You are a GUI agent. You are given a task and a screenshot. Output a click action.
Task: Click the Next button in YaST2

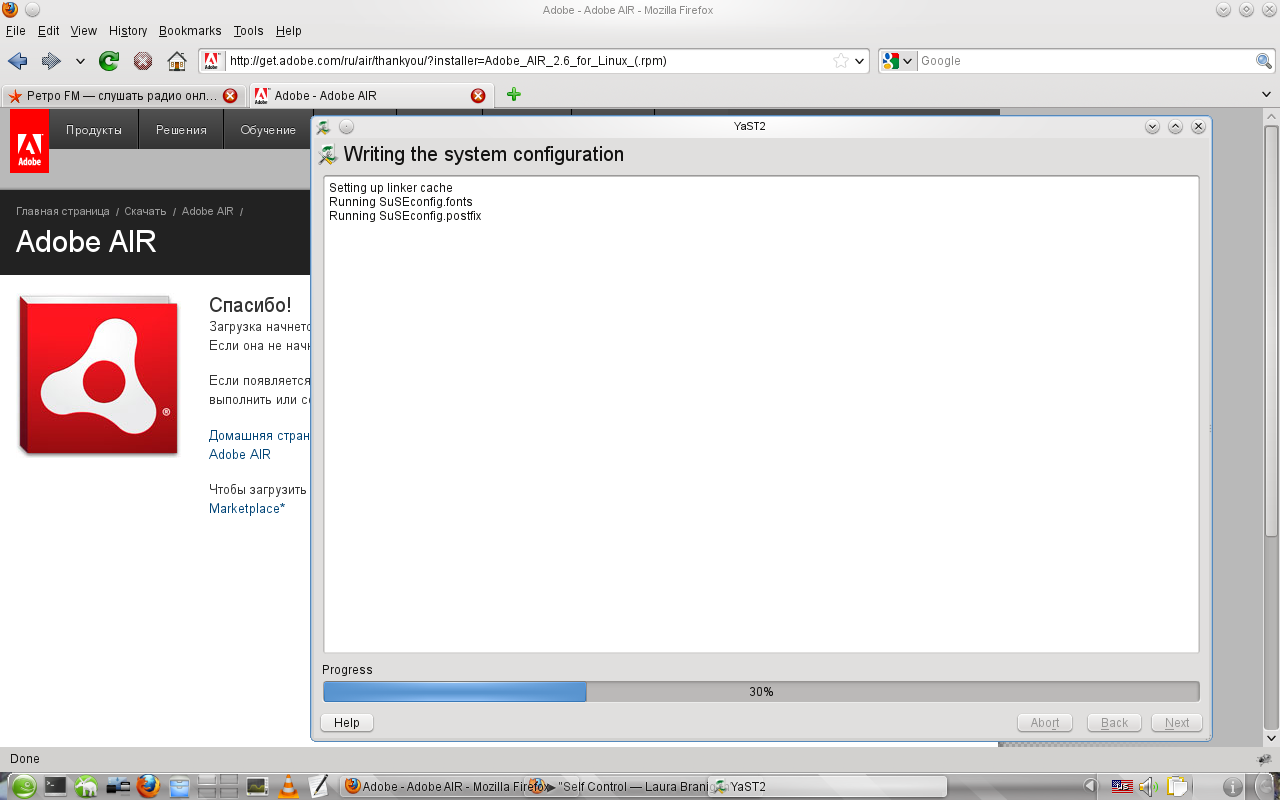click(x=1177, y=723)
